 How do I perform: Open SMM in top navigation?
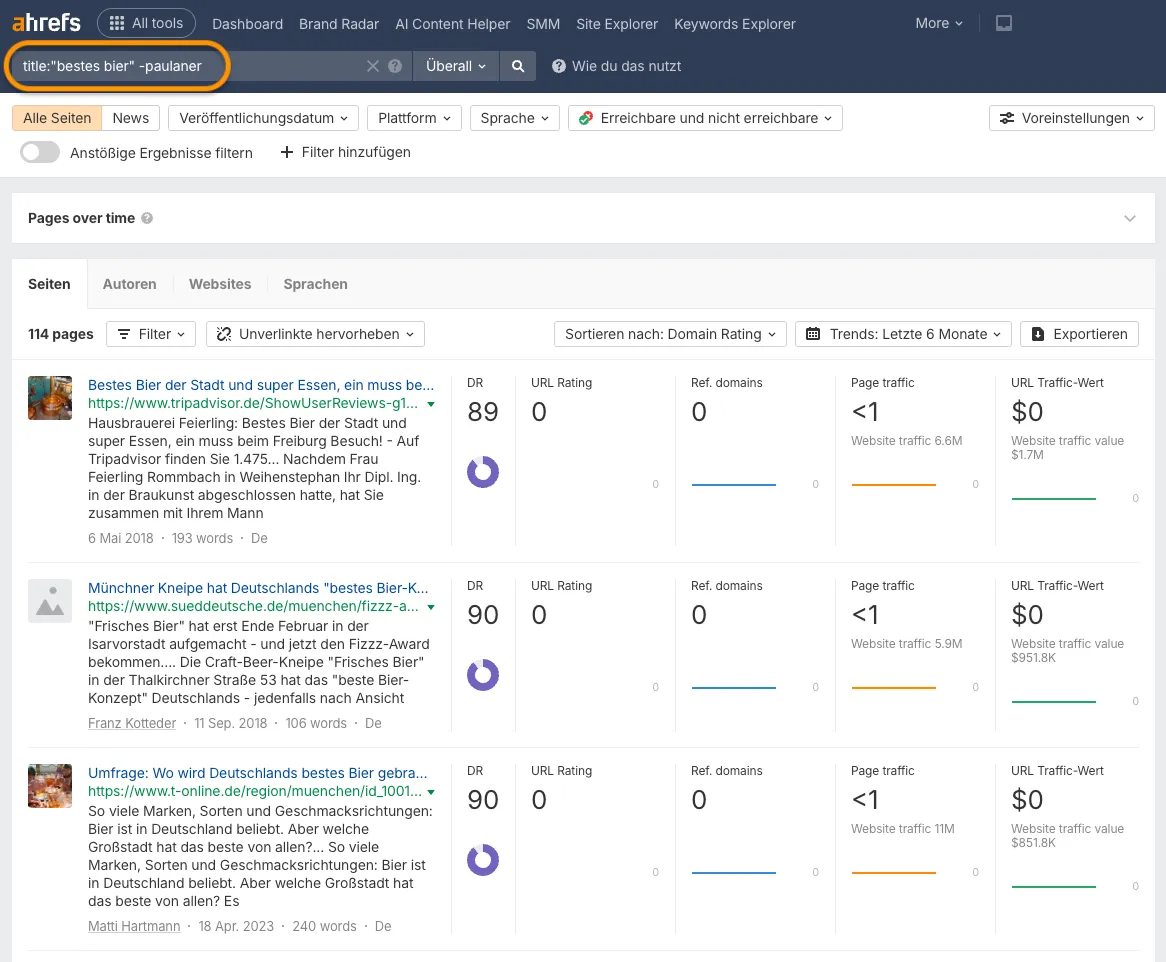(x=544, y=24)
